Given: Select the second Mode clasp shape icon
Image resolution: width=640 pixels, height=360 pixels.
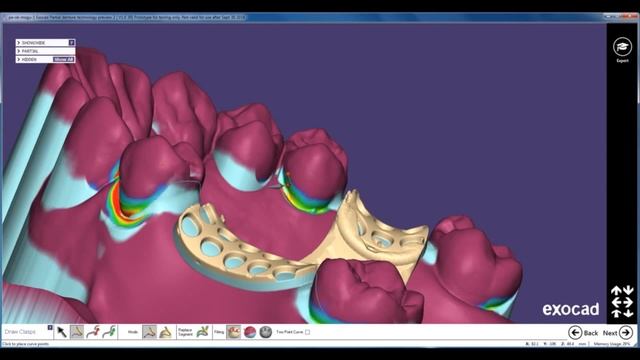Looking at the screenshot, I should 165,332.
